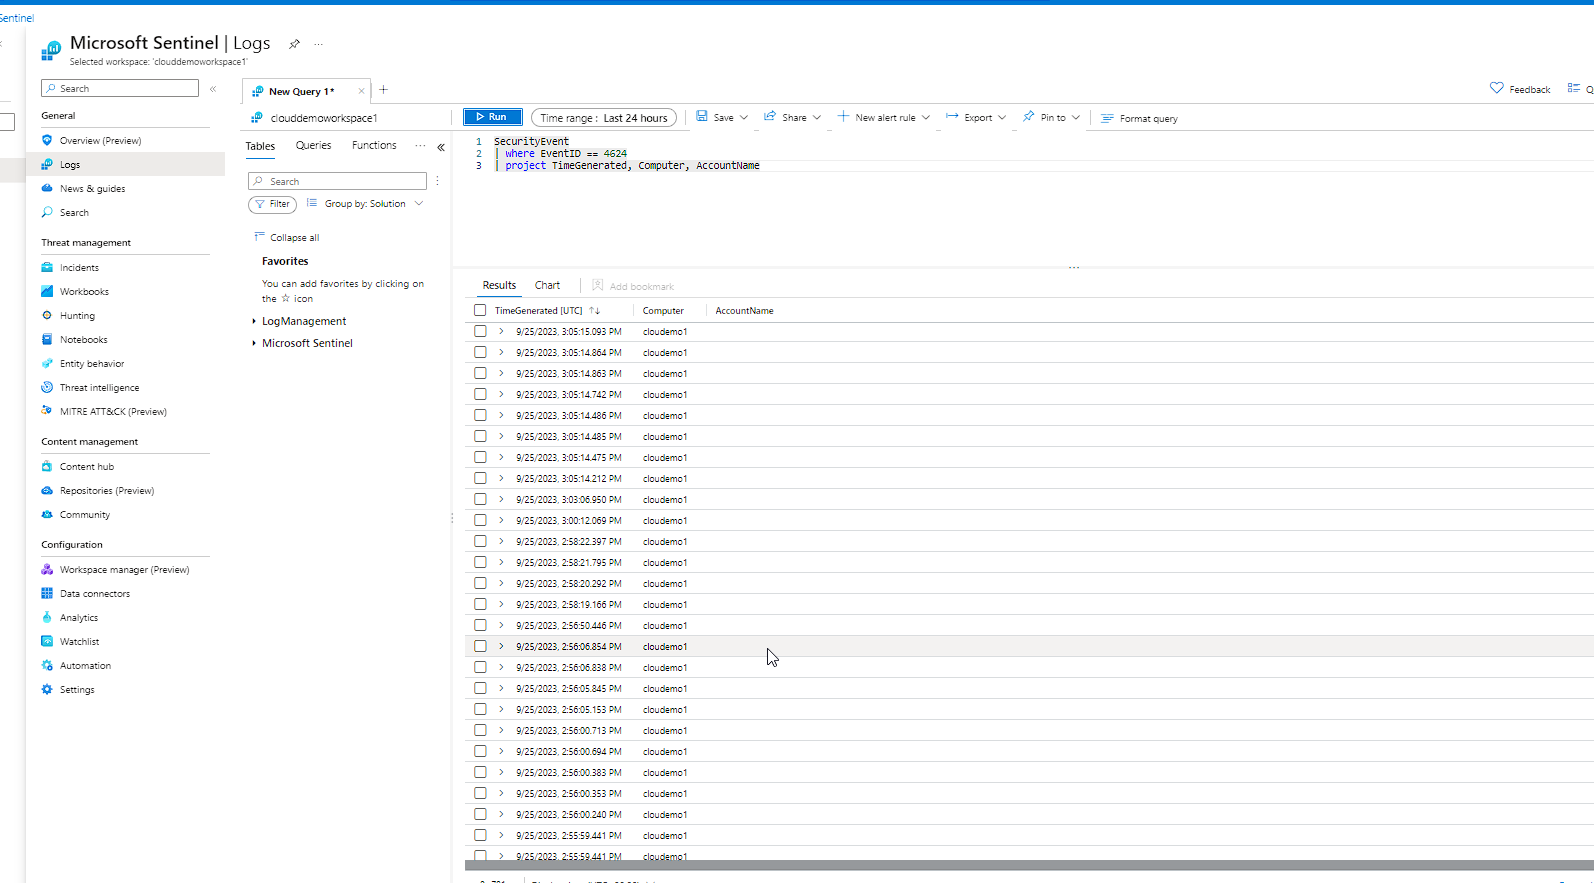Viewport: 1594px width, 883px height.
Task: Open Entity behavior page
Action: [92, 364]
